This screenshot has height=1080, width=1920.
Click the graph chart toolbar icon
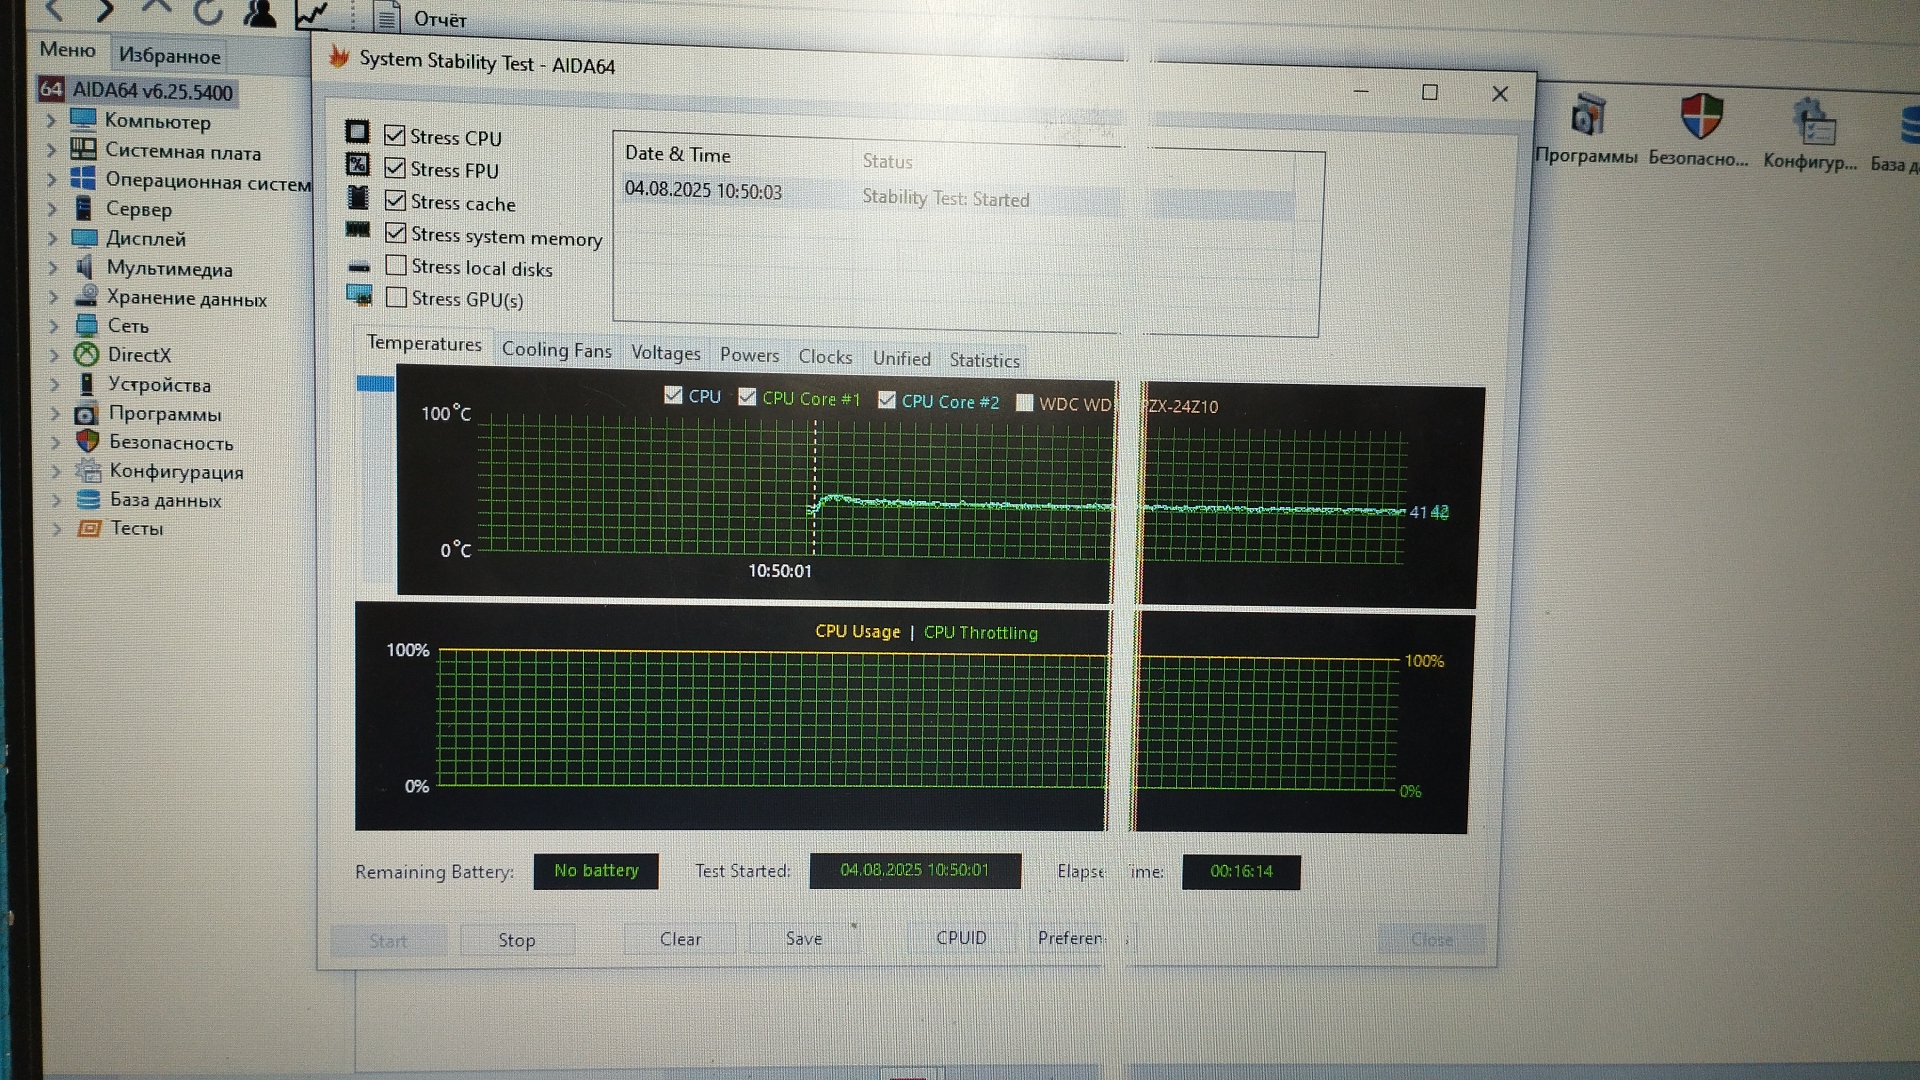tap(312, 13)
